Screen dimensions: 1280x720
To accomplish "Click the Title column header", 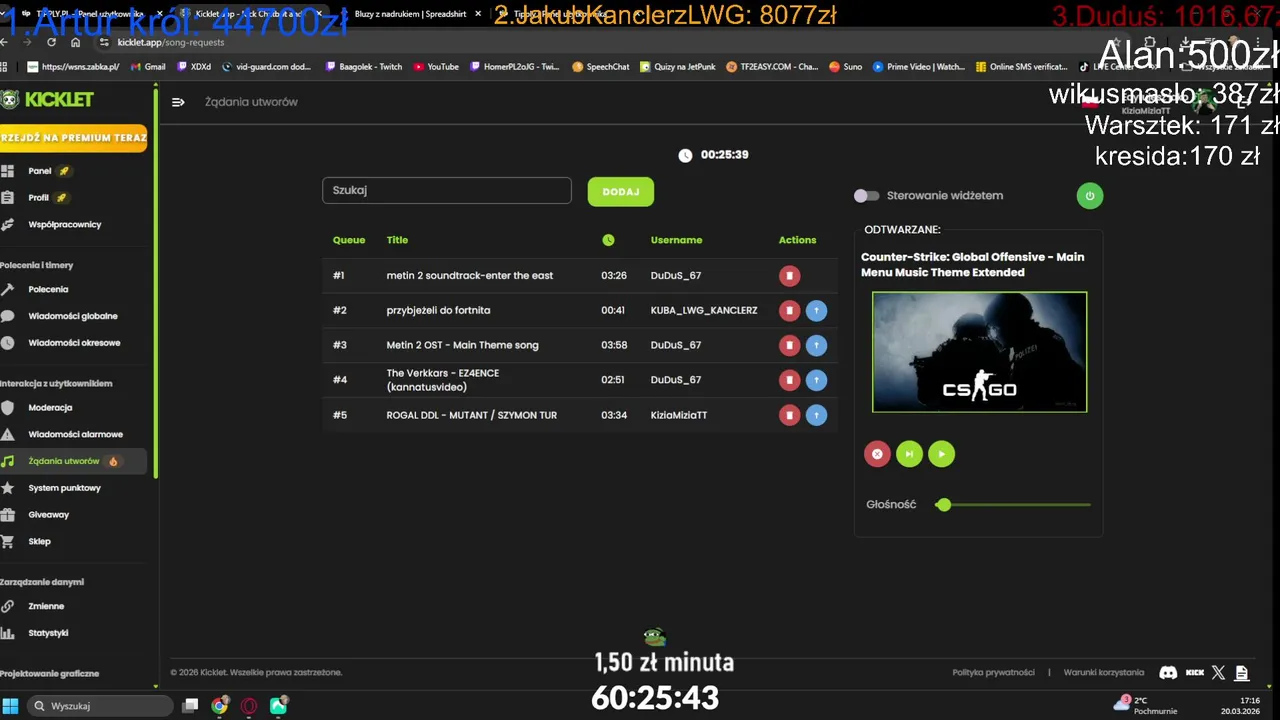I will point(397,240).
